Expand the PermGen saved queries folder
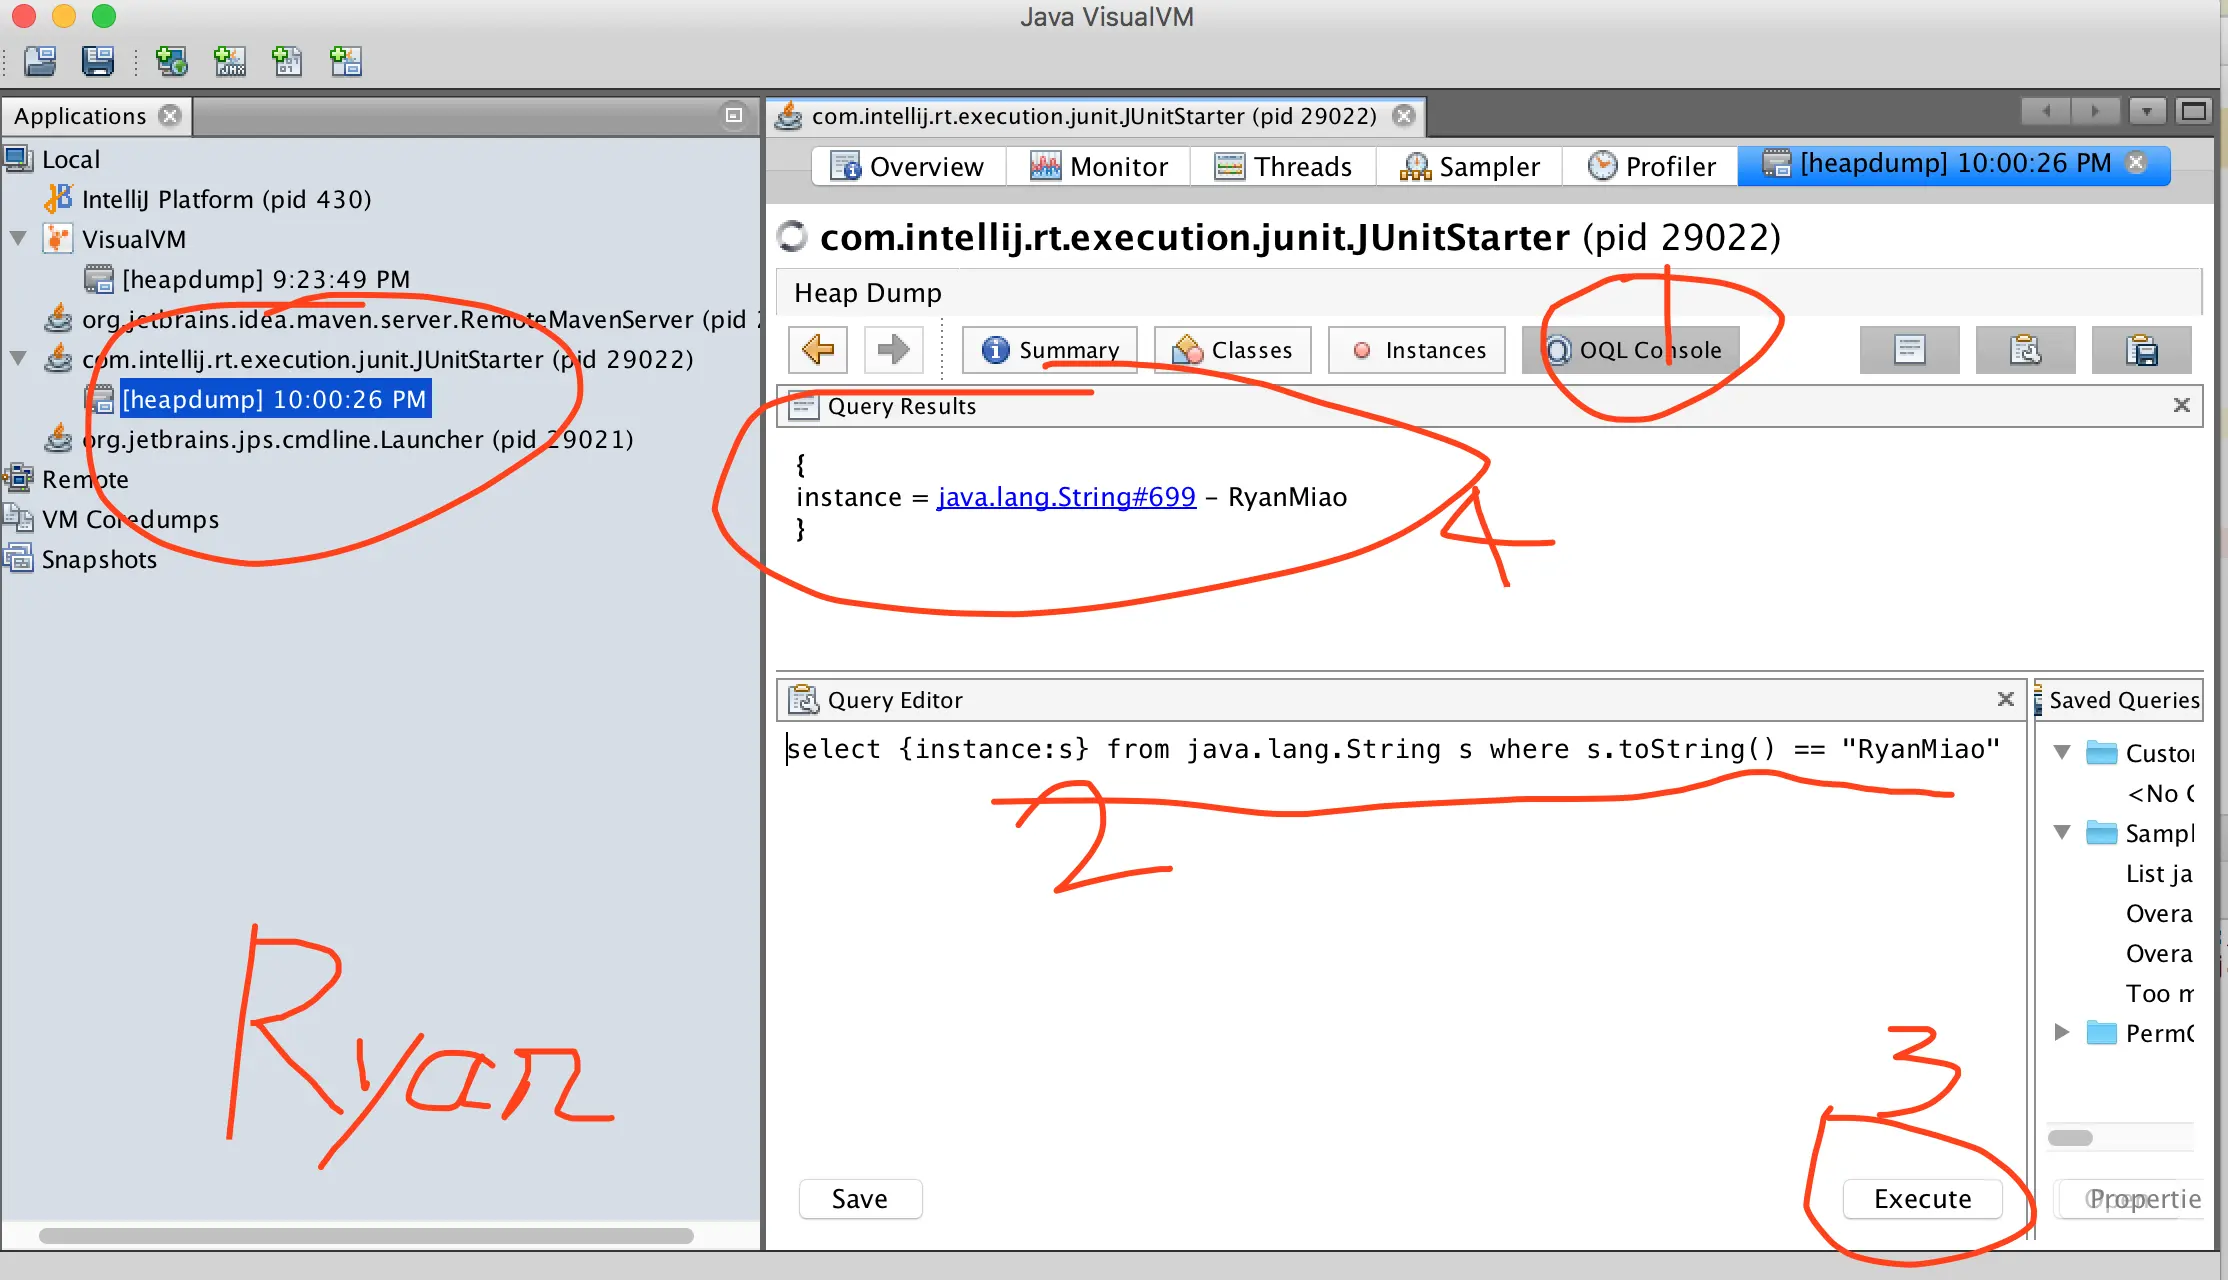 [x=2061, y=1032]
